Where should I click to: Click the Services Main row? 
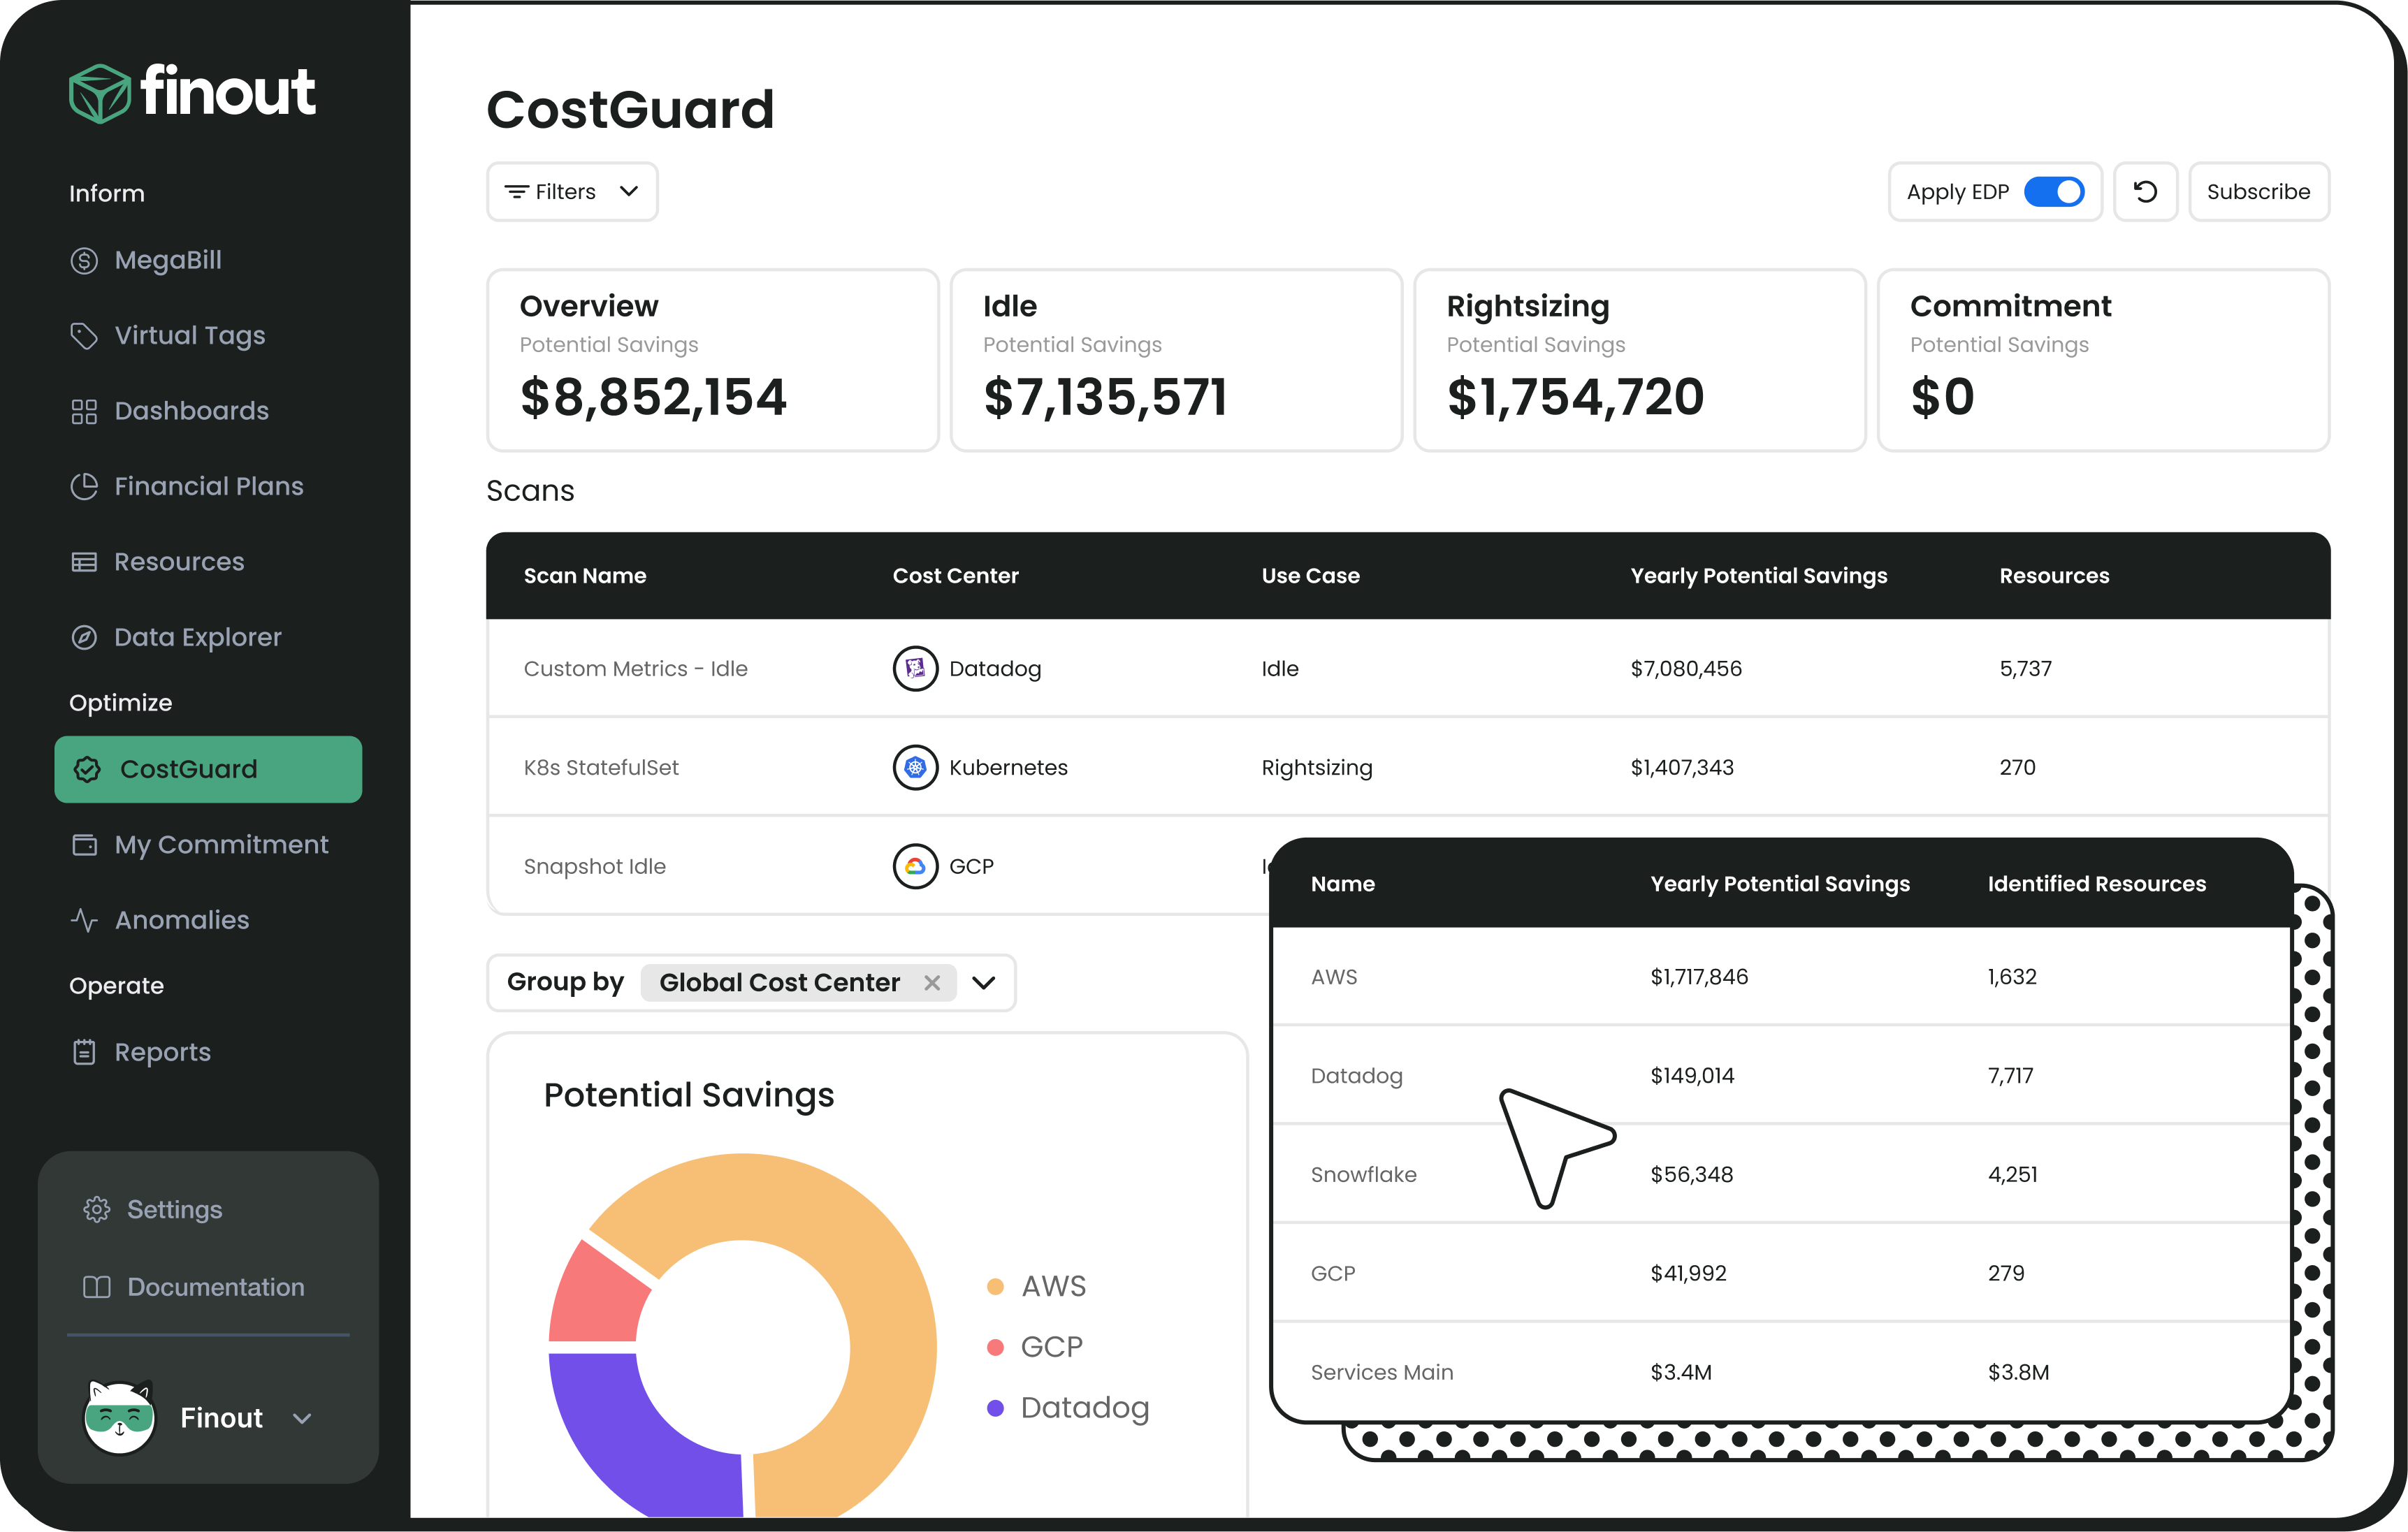pos(1781,1372)
